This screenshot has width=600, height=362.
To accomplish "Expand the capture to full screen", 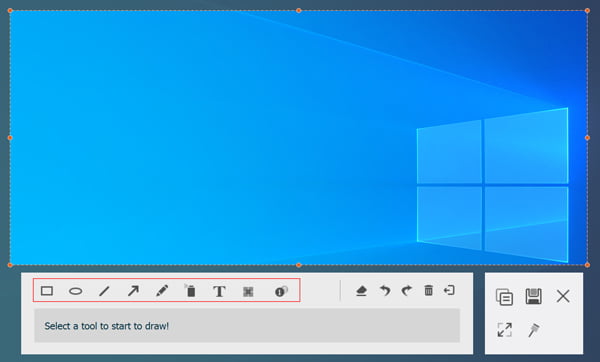I will tap(504, 330).
